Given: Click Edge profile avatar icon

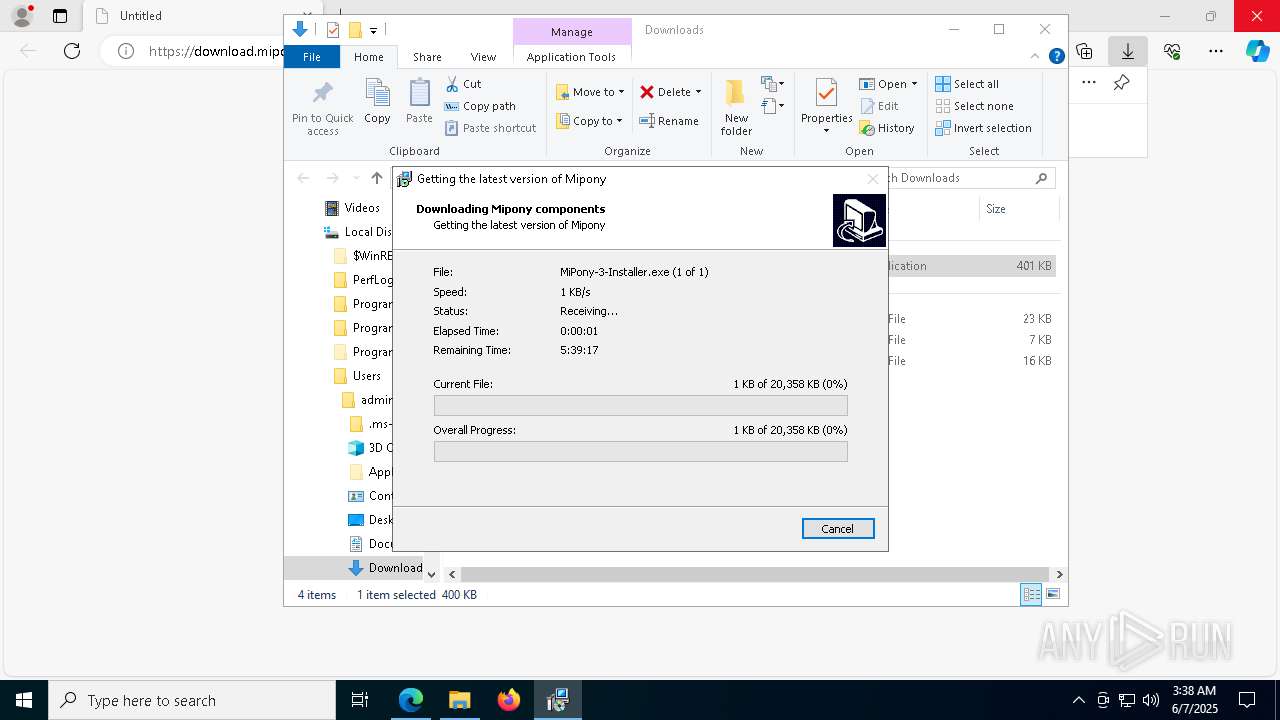Looking at the screenshot, I should pyautogui.click(x=22, y=15).
